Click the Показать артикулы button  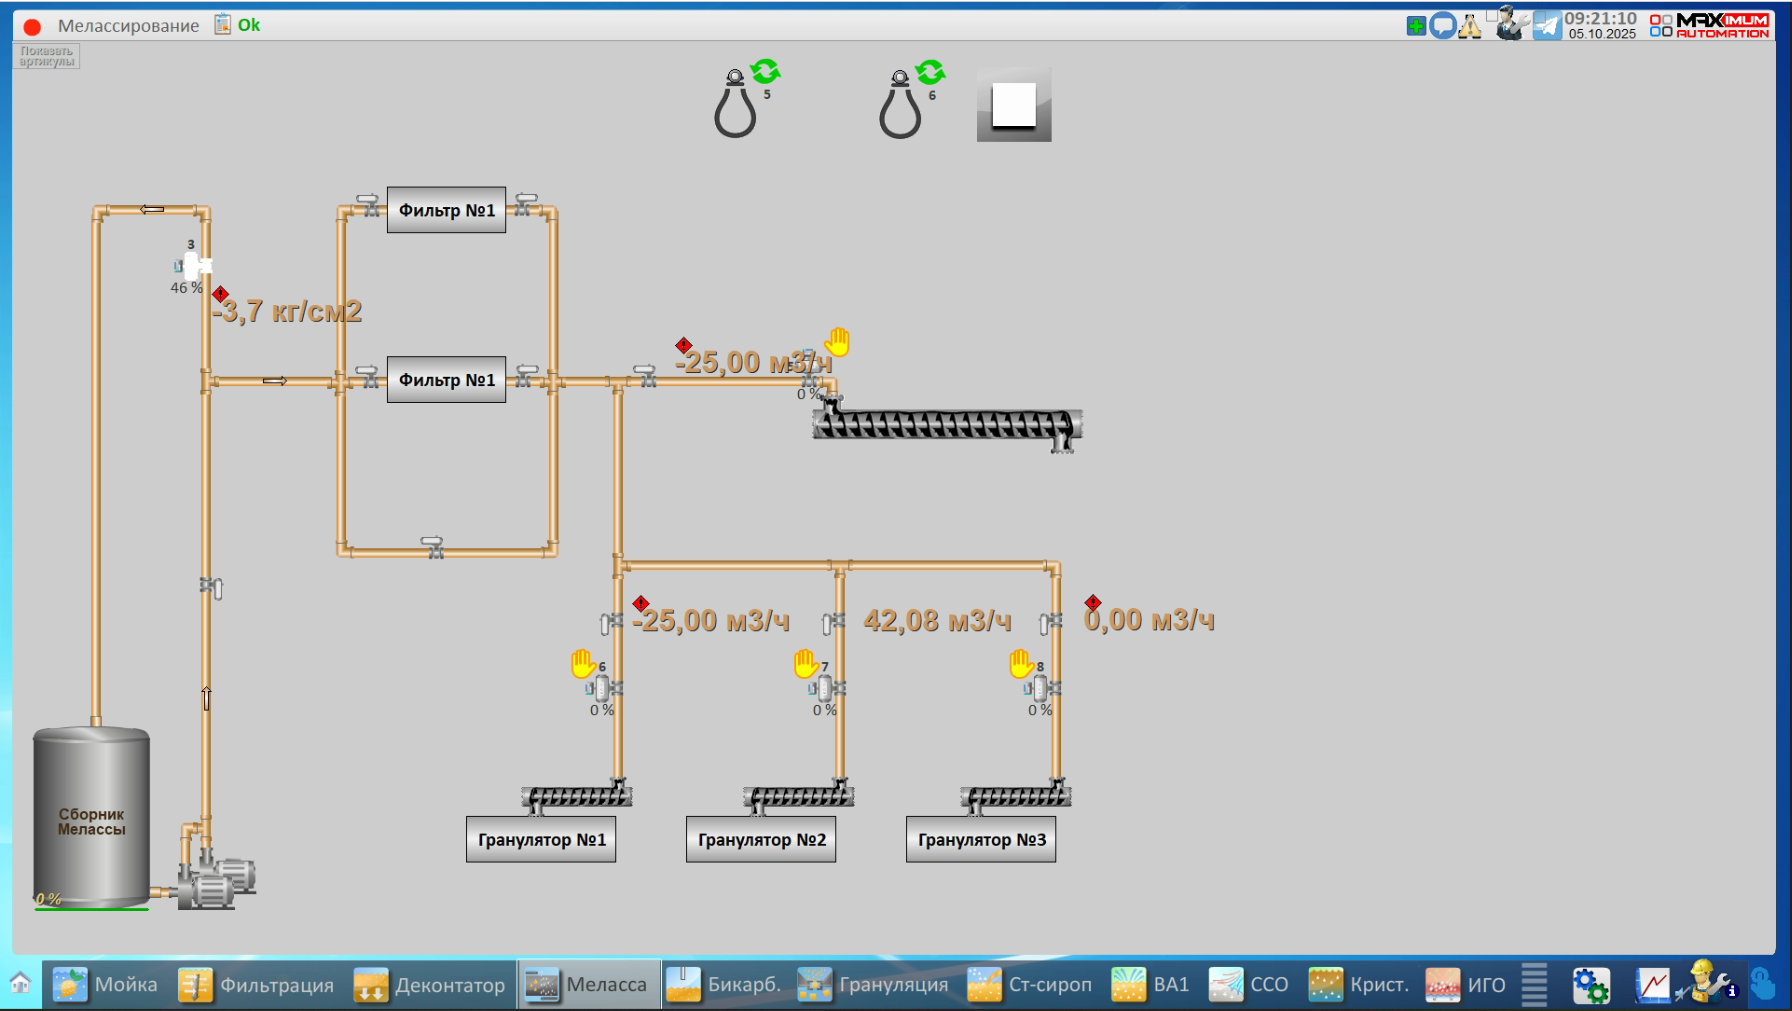coord(47,56)
